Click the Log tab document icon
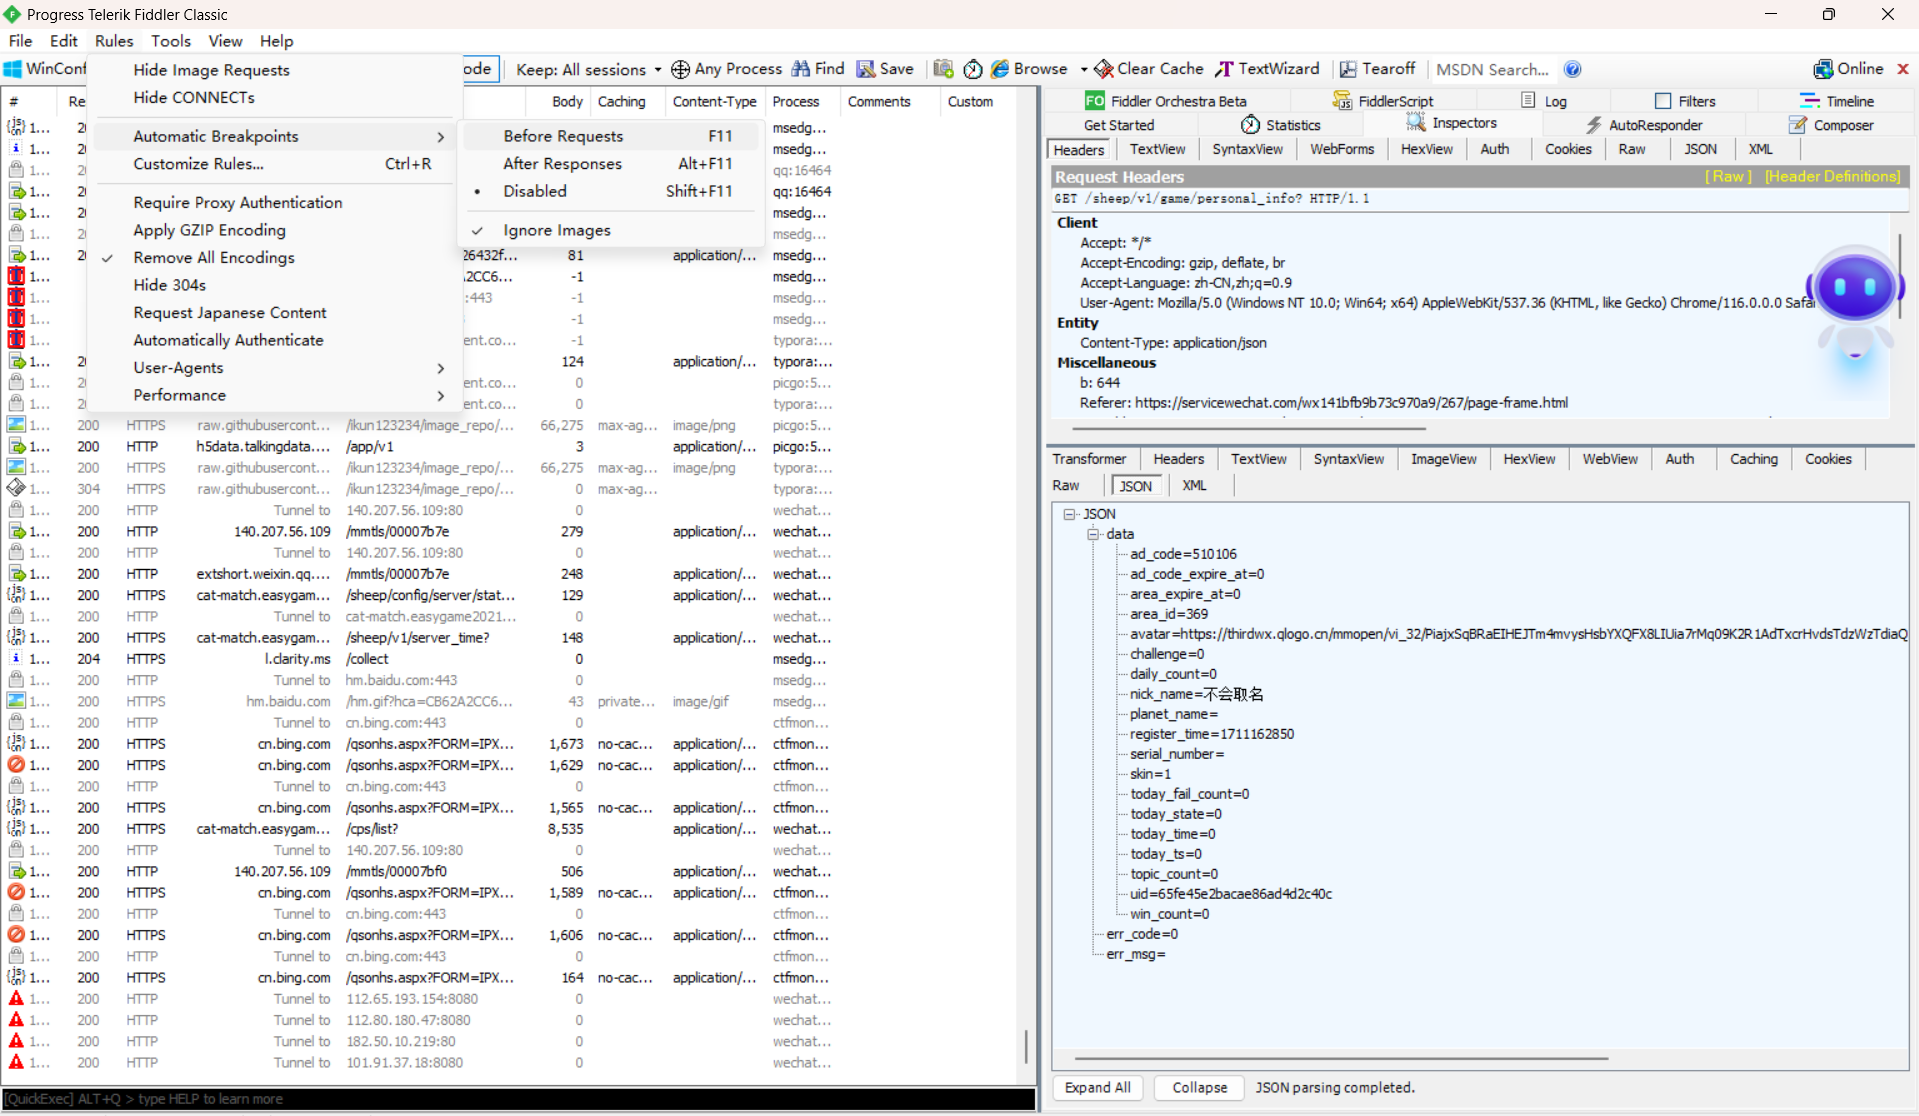The width and height of the screenshot is (1919, 1116). point(1528,100)
